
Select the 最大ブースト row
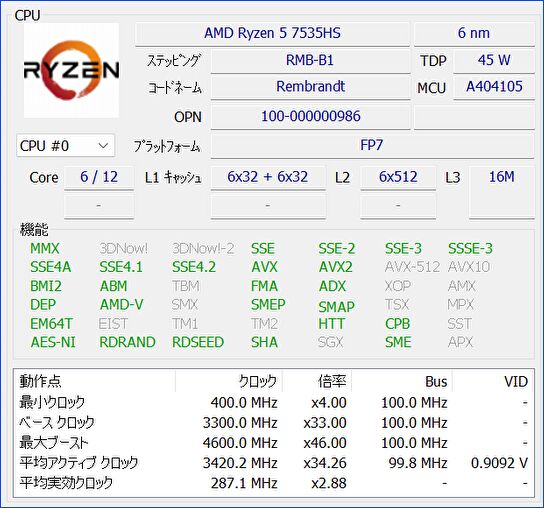pyautogui.click(x=274, y=443)
